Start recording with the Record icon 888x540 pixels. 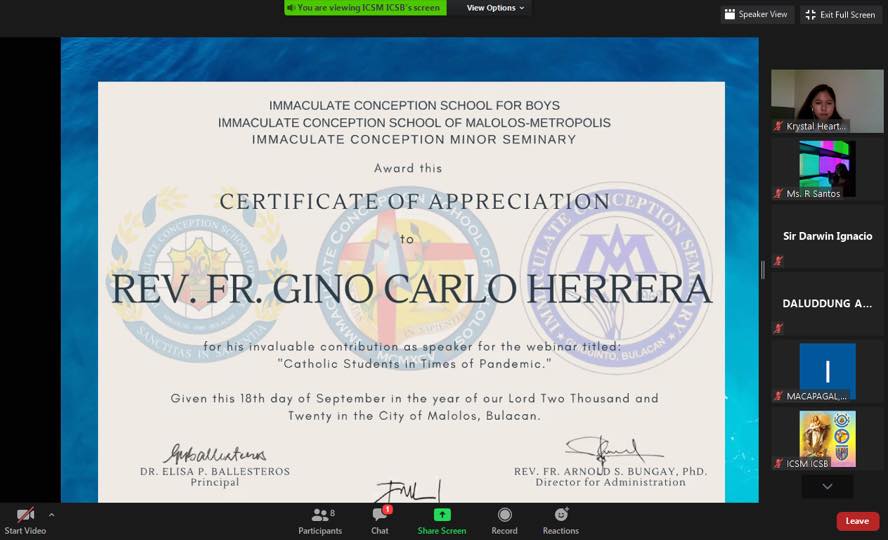pos(505,515)
